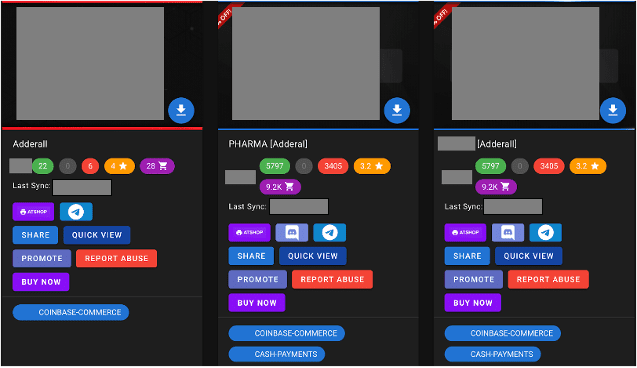This screenshot has width=637, height=368.
Task: Select the COINBASE-COMMERCE chip under the Adderall listing
Action: point(71,312)
